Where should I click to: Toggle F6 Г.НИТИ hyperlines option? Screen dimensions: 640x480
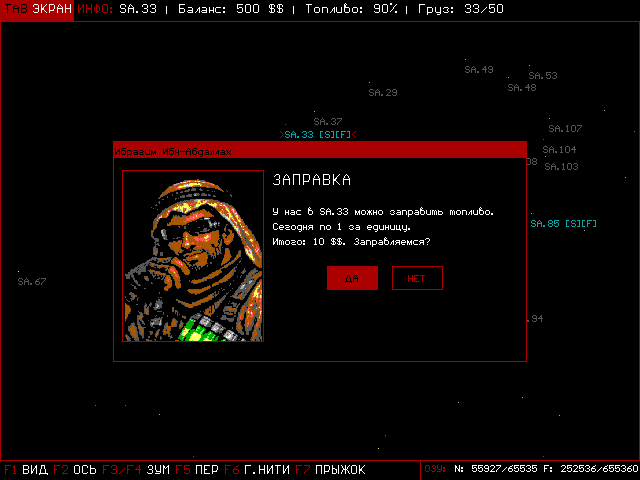point(257,470)
